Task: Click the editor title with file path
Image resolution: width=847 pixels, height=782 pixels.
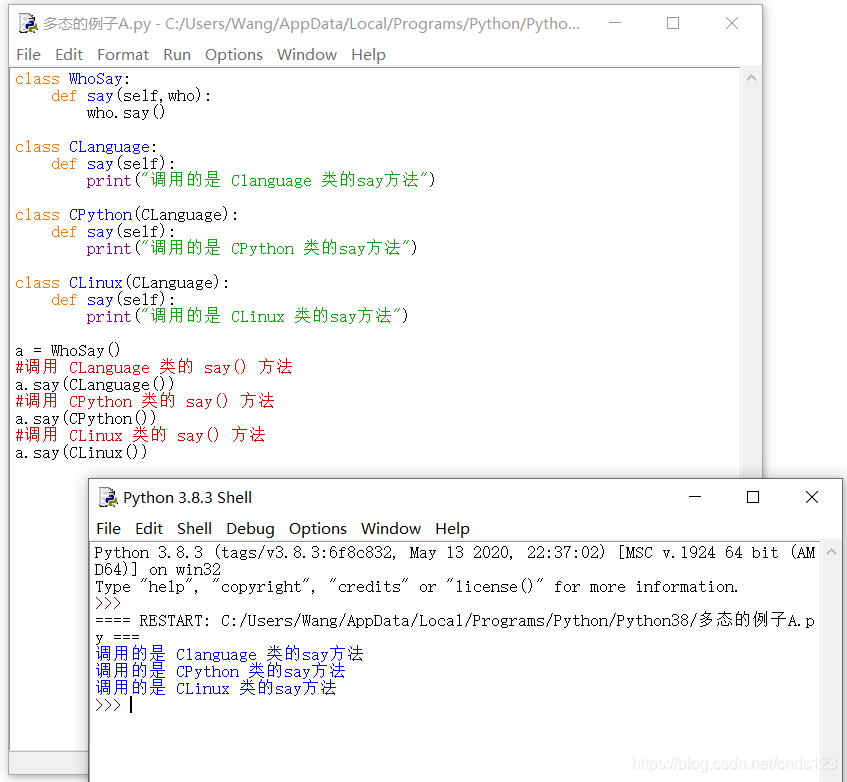Action: coord(311,24)
